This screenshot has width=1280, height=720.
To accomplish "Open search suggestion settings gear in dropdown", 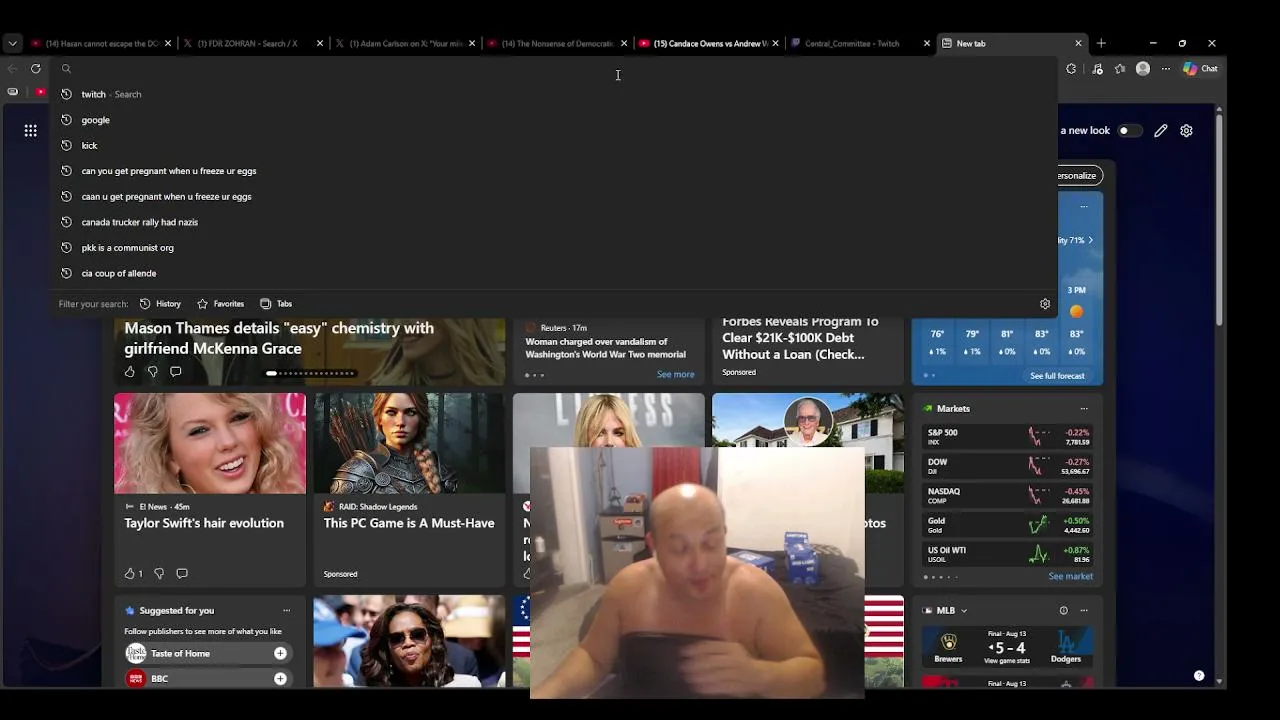I will (x=1045, y=304).
